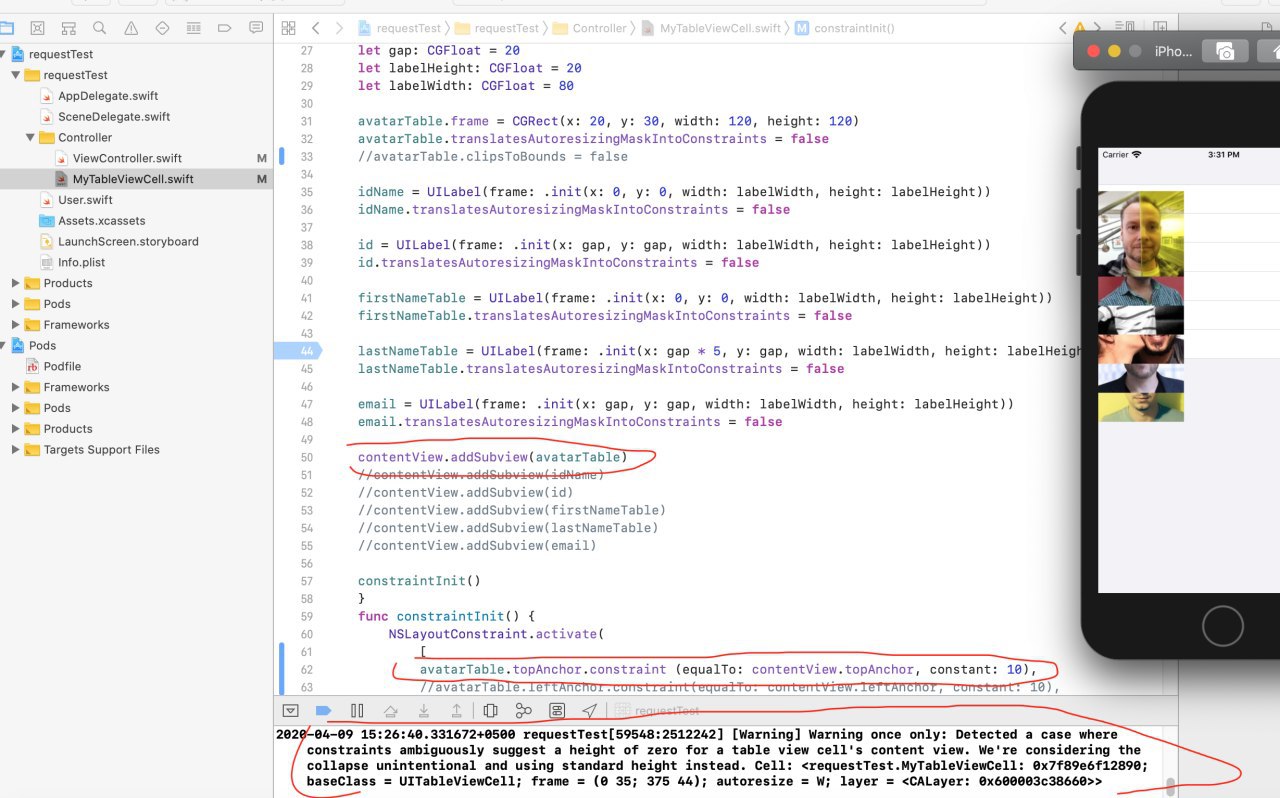The image size is (1280, 798).
Task: Click Controller in jump bar
Action: pyautogui.click(x=590, y=28)
